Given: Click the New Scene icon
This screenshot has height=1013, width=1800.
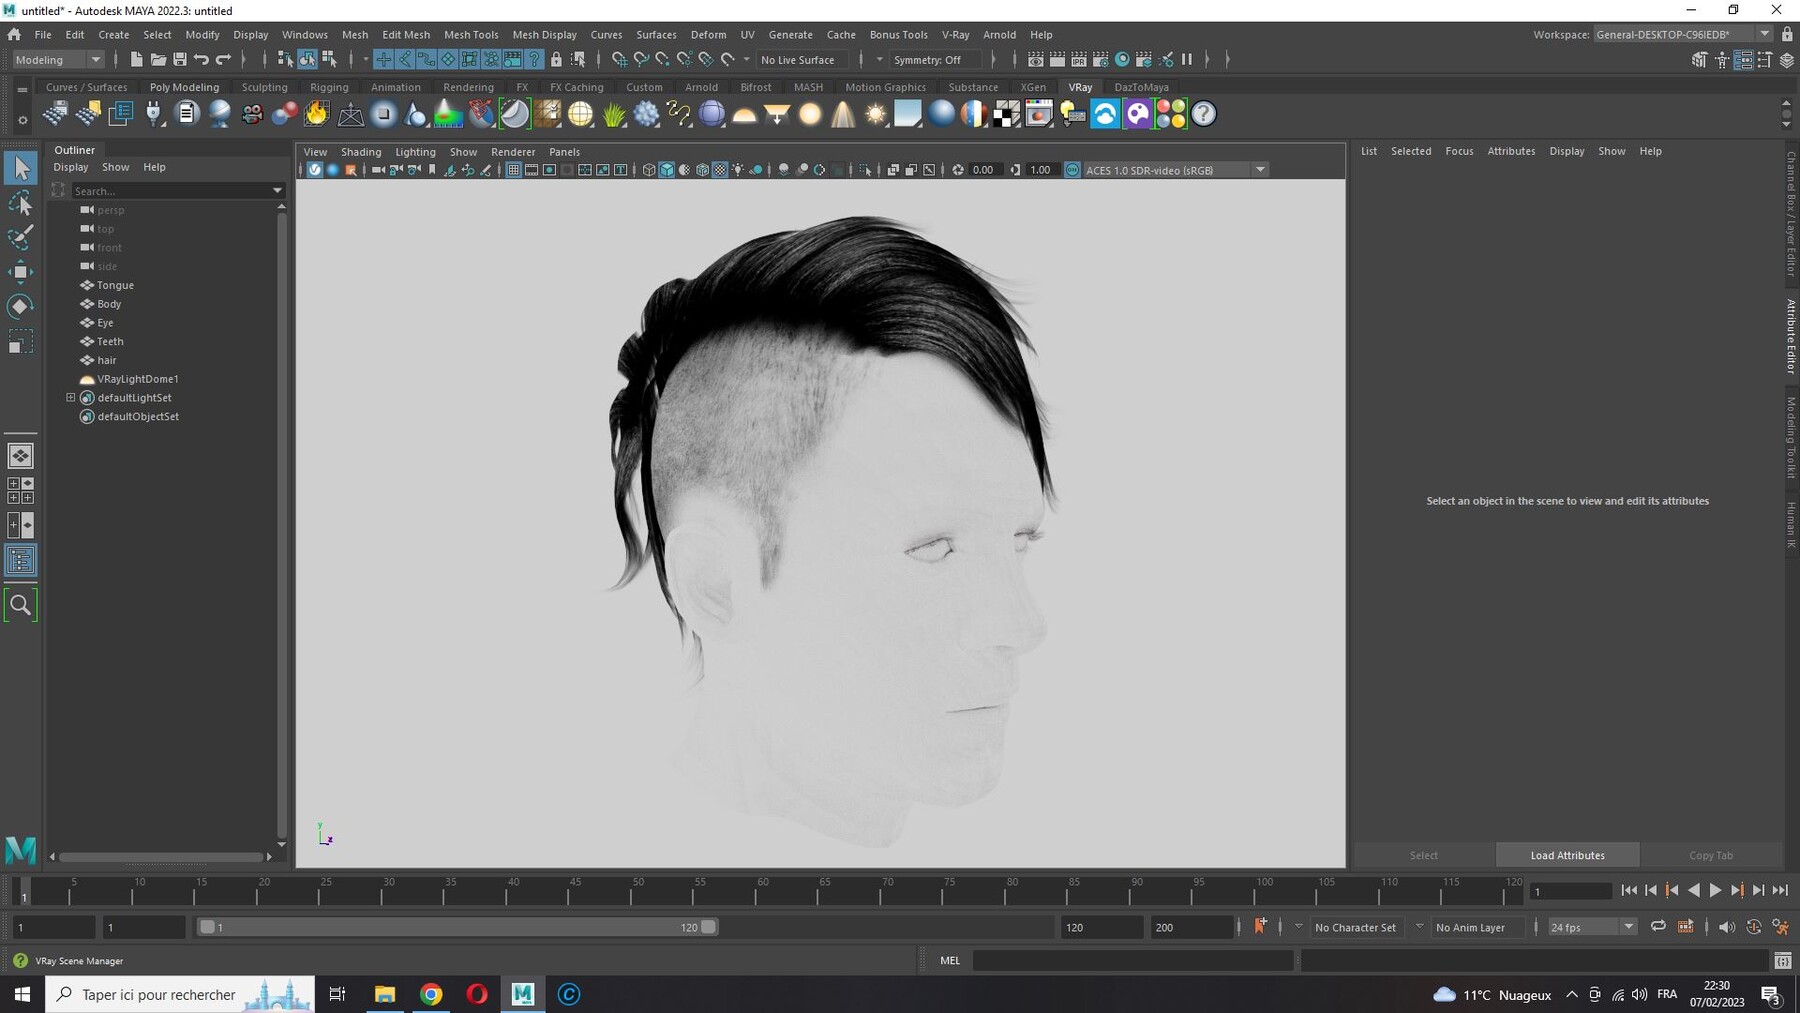Looking at the screenshot, I should (x=136, y=60).
